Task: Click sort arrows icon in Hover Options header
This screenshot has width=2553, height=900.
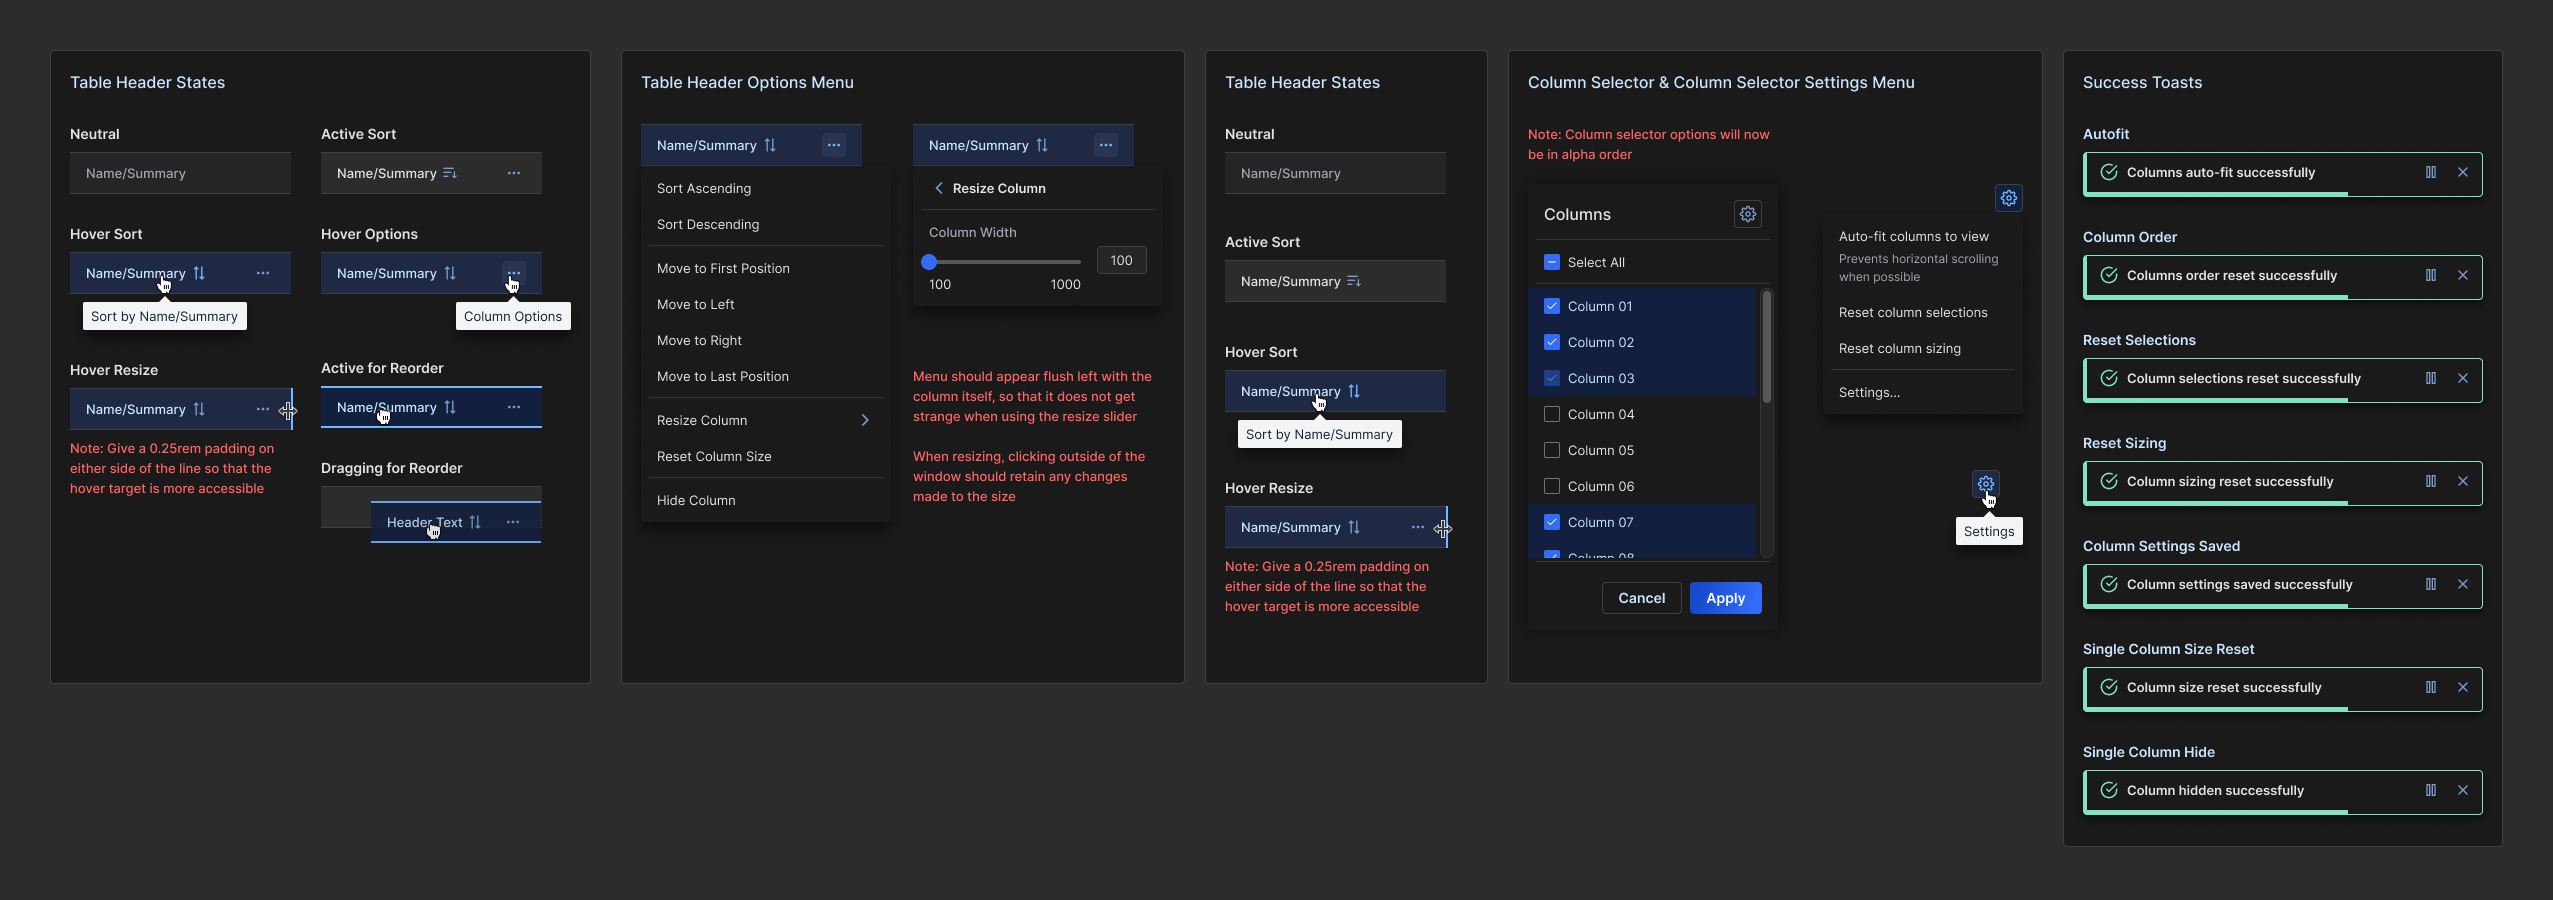Action: tap(450, 273)
